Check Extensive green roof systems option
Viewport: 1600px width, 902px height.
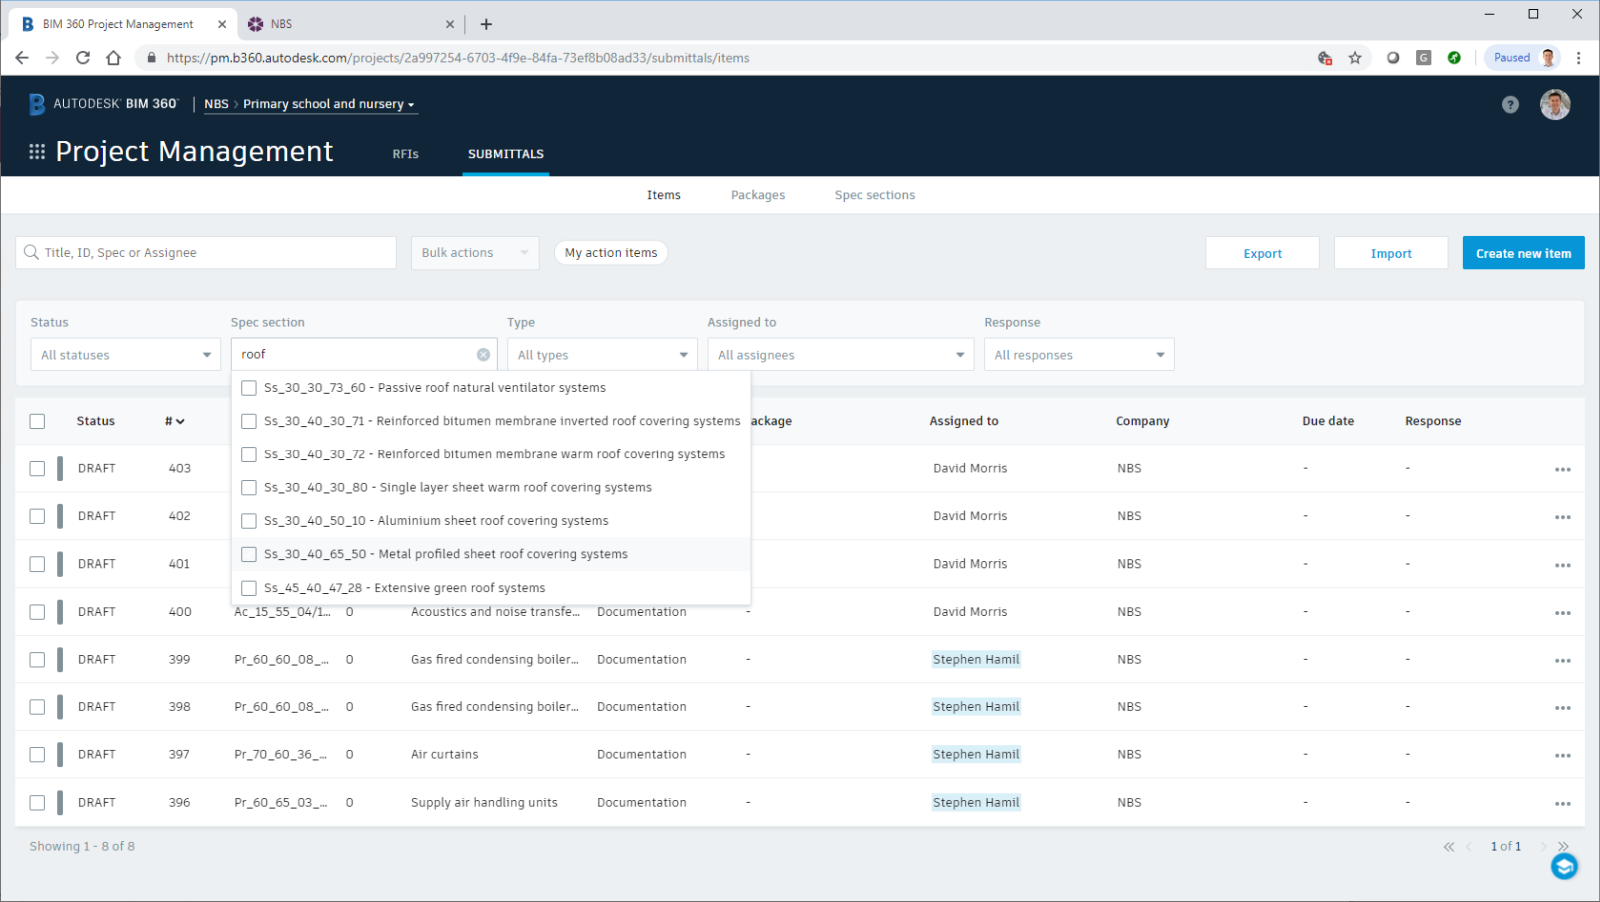pyautogui.click(x=249, y=588)
